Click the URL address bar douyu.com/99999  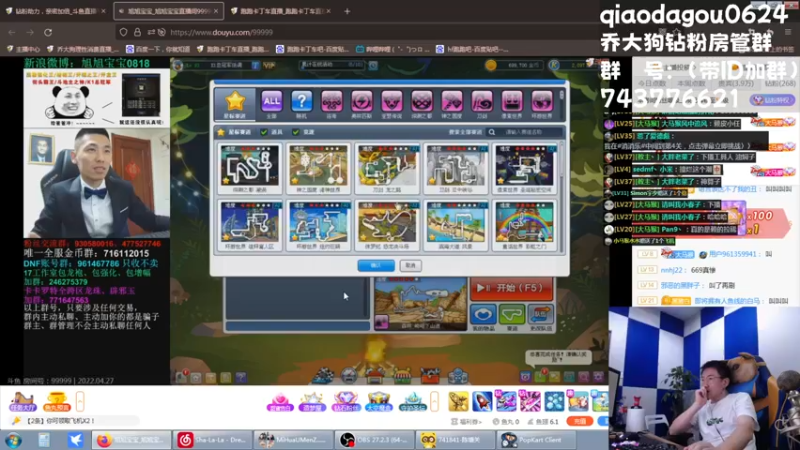tap(357, 32)
